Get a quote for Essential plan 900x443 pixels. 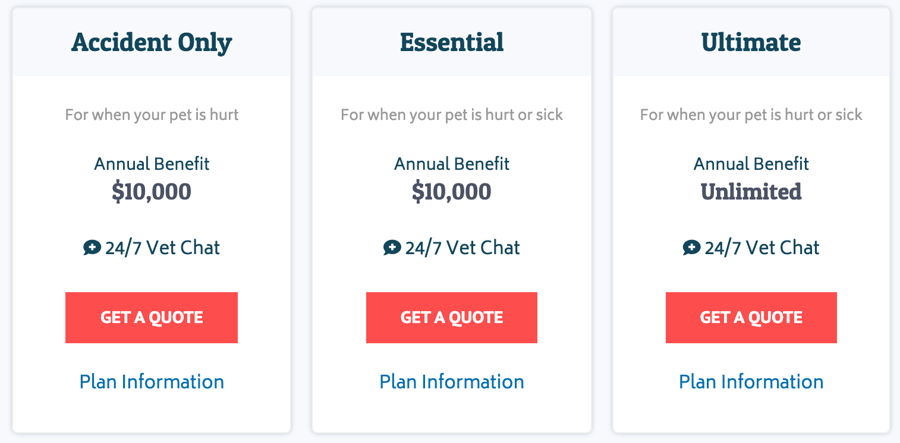point(451,318)
